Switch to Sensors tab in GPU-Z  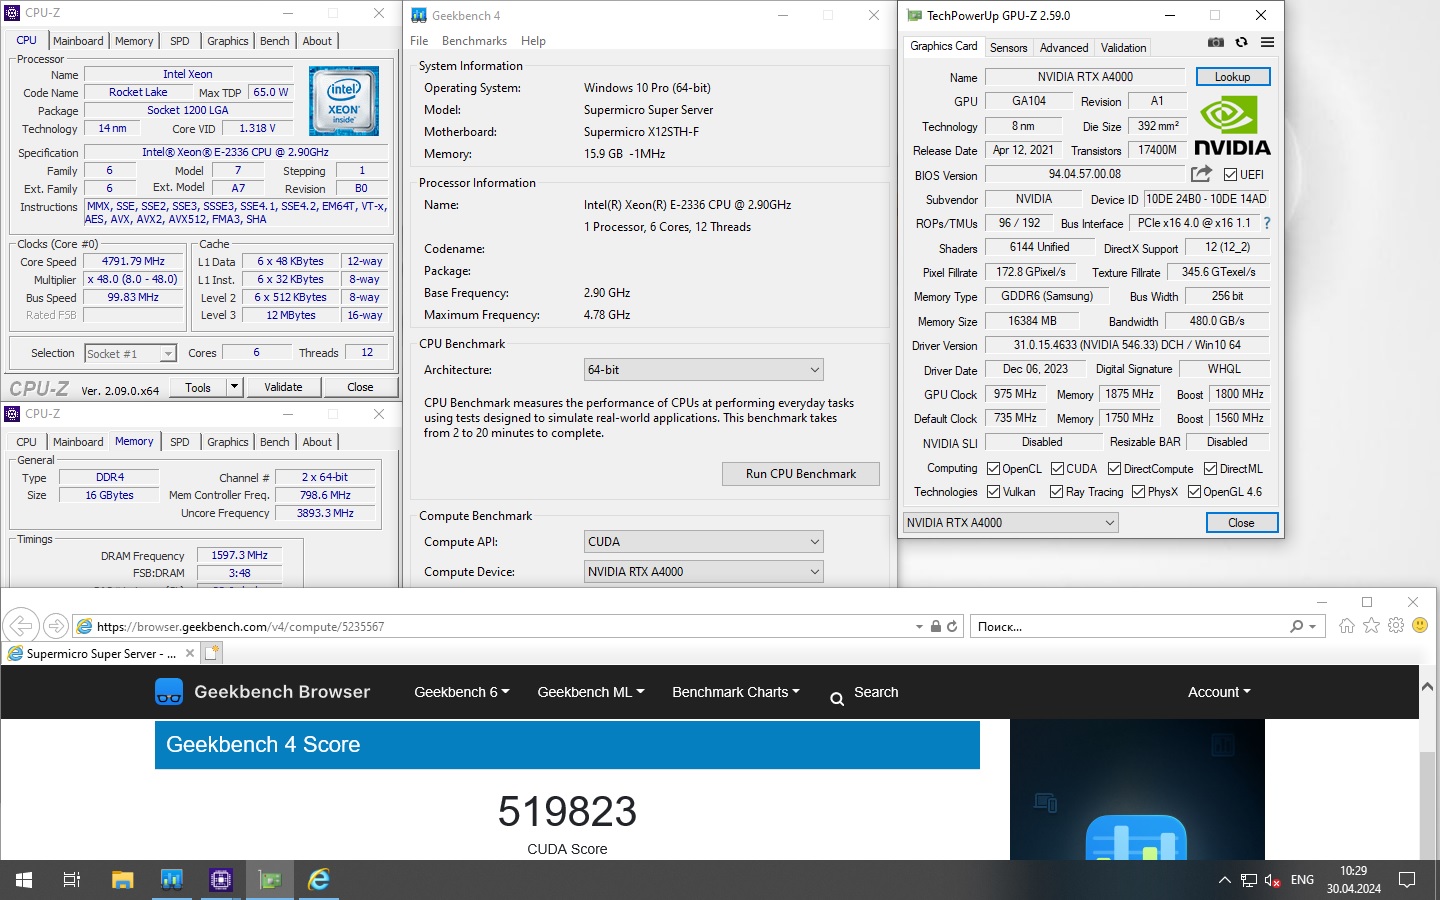(1008, 48)
